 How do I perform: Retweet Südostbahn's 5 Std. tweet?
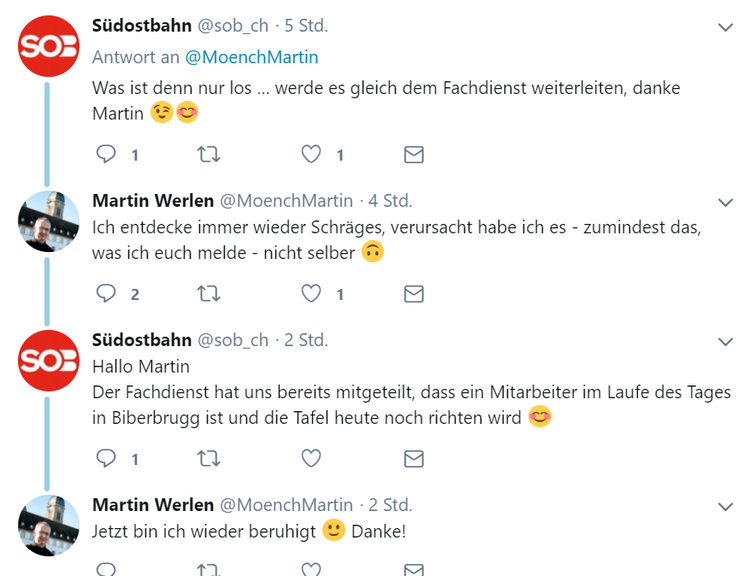[209, 154]
